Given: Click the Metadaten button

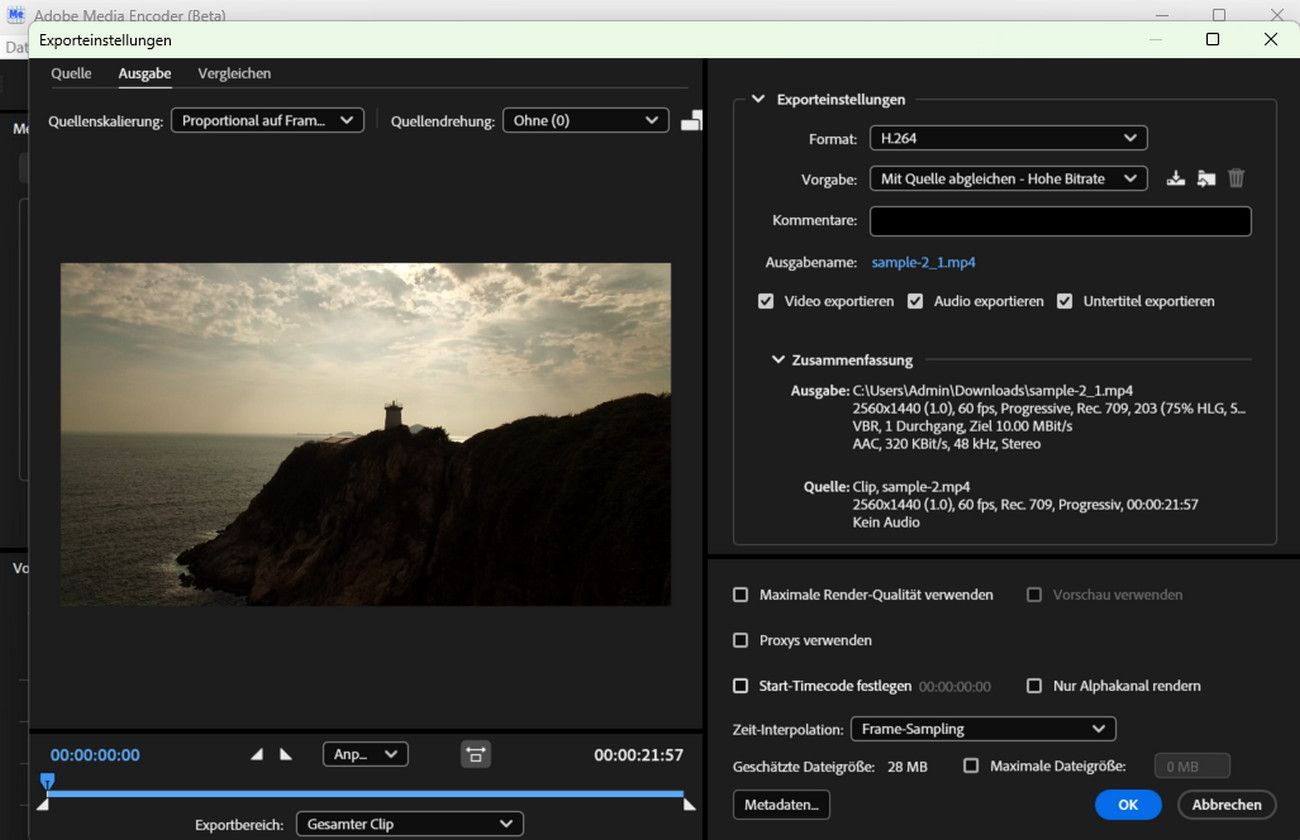Looking at the screenshot, I should (x=781, y=804).
